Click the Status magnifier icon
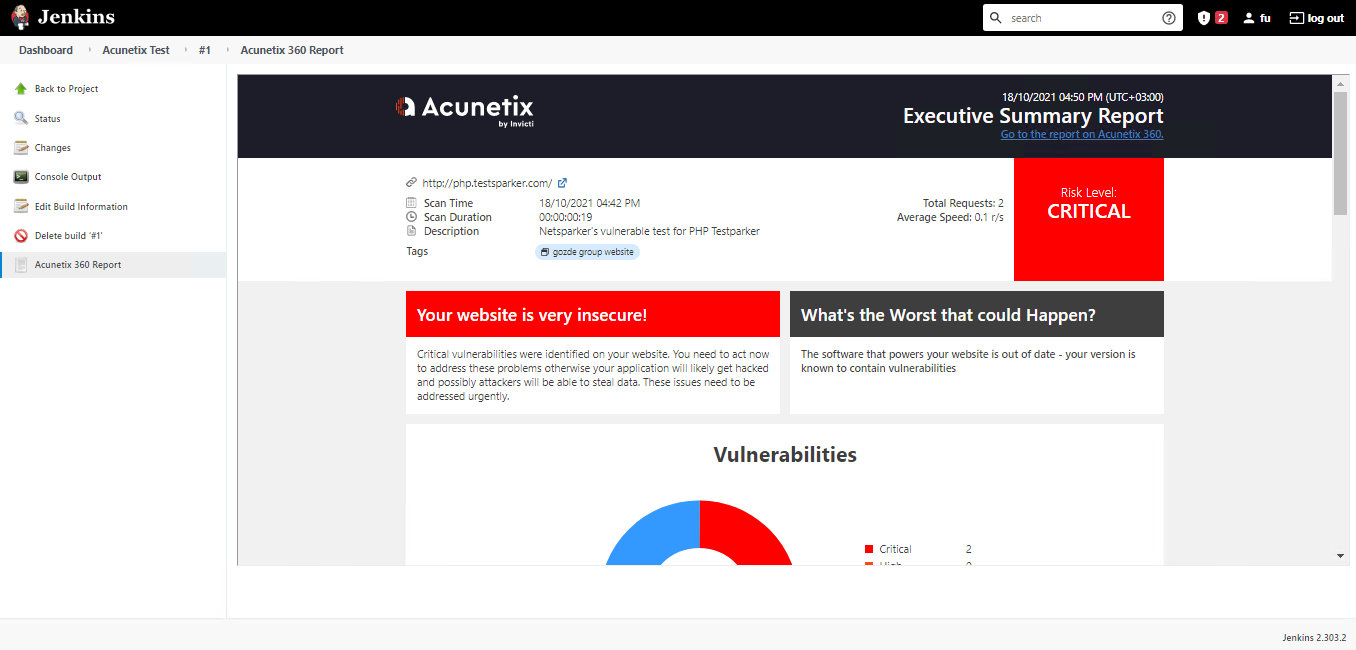Screen dimensions: 1356x650 tap(21, 118)
